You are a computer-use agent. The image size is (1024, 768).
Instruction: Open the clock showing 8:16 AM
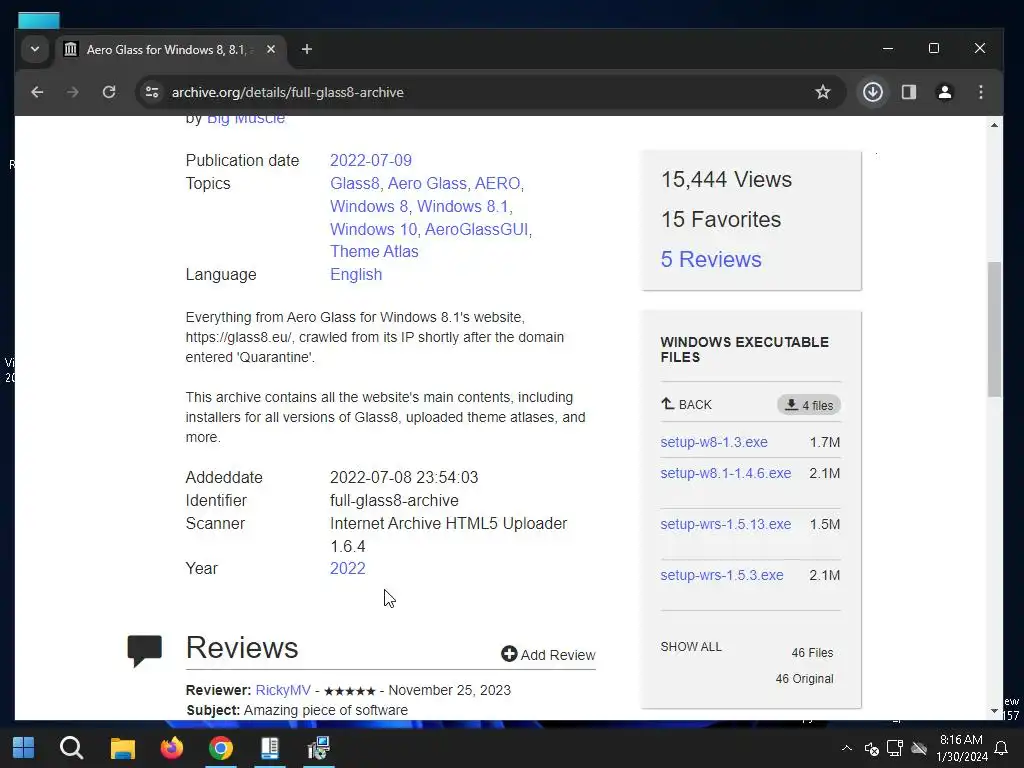[961, 748]
